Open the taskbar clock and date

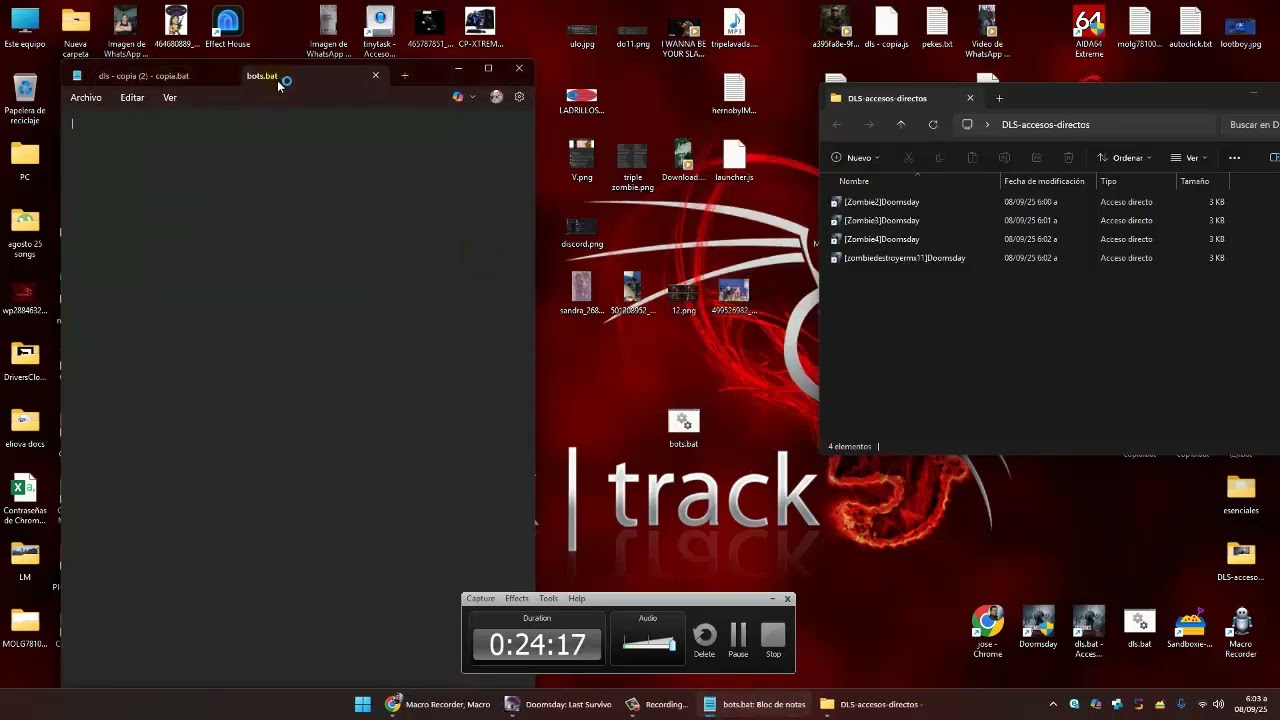[x=1251, y=704]
